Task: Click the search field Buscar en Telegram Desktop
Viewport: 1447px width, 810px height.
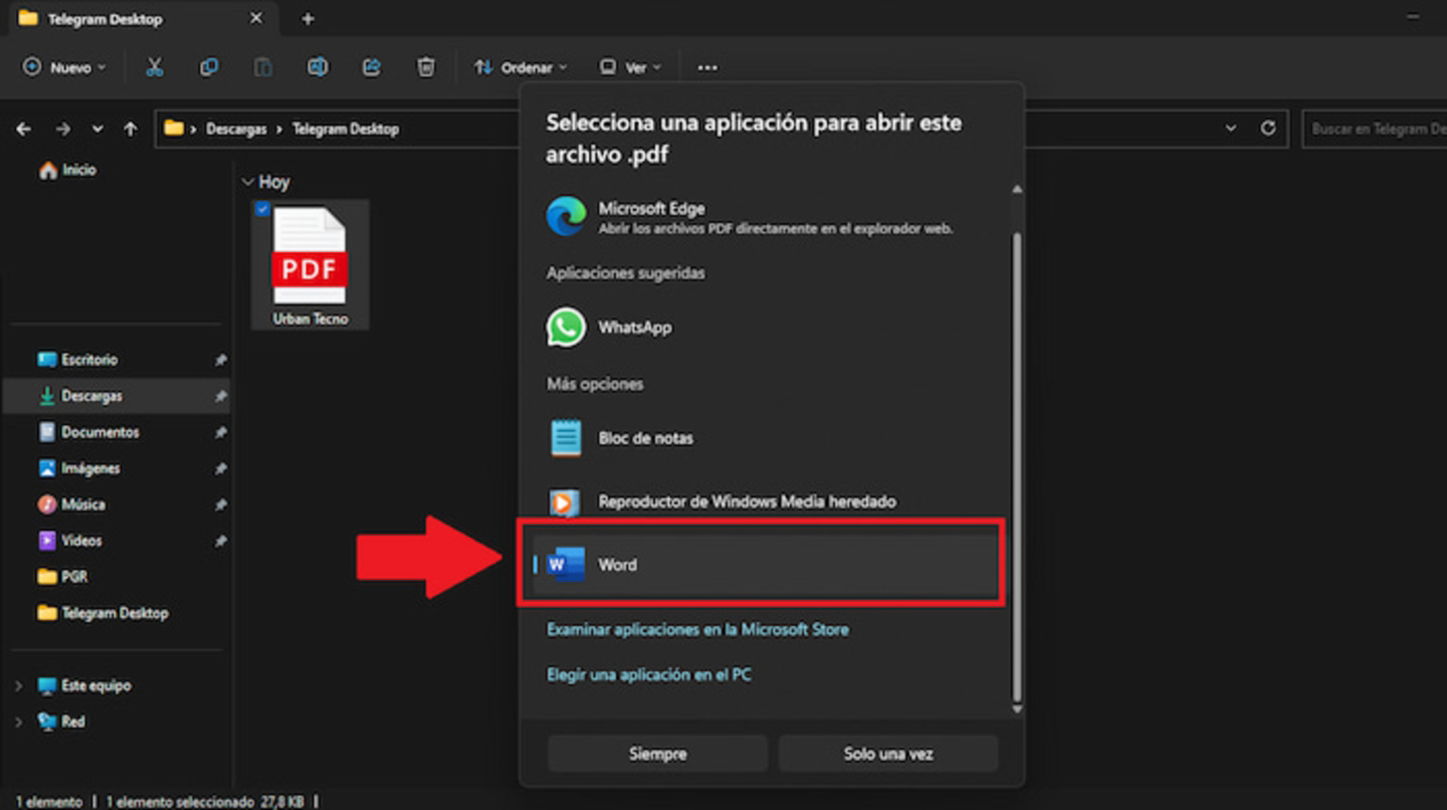Action: pyautogui.click(x=1374, y=129)
